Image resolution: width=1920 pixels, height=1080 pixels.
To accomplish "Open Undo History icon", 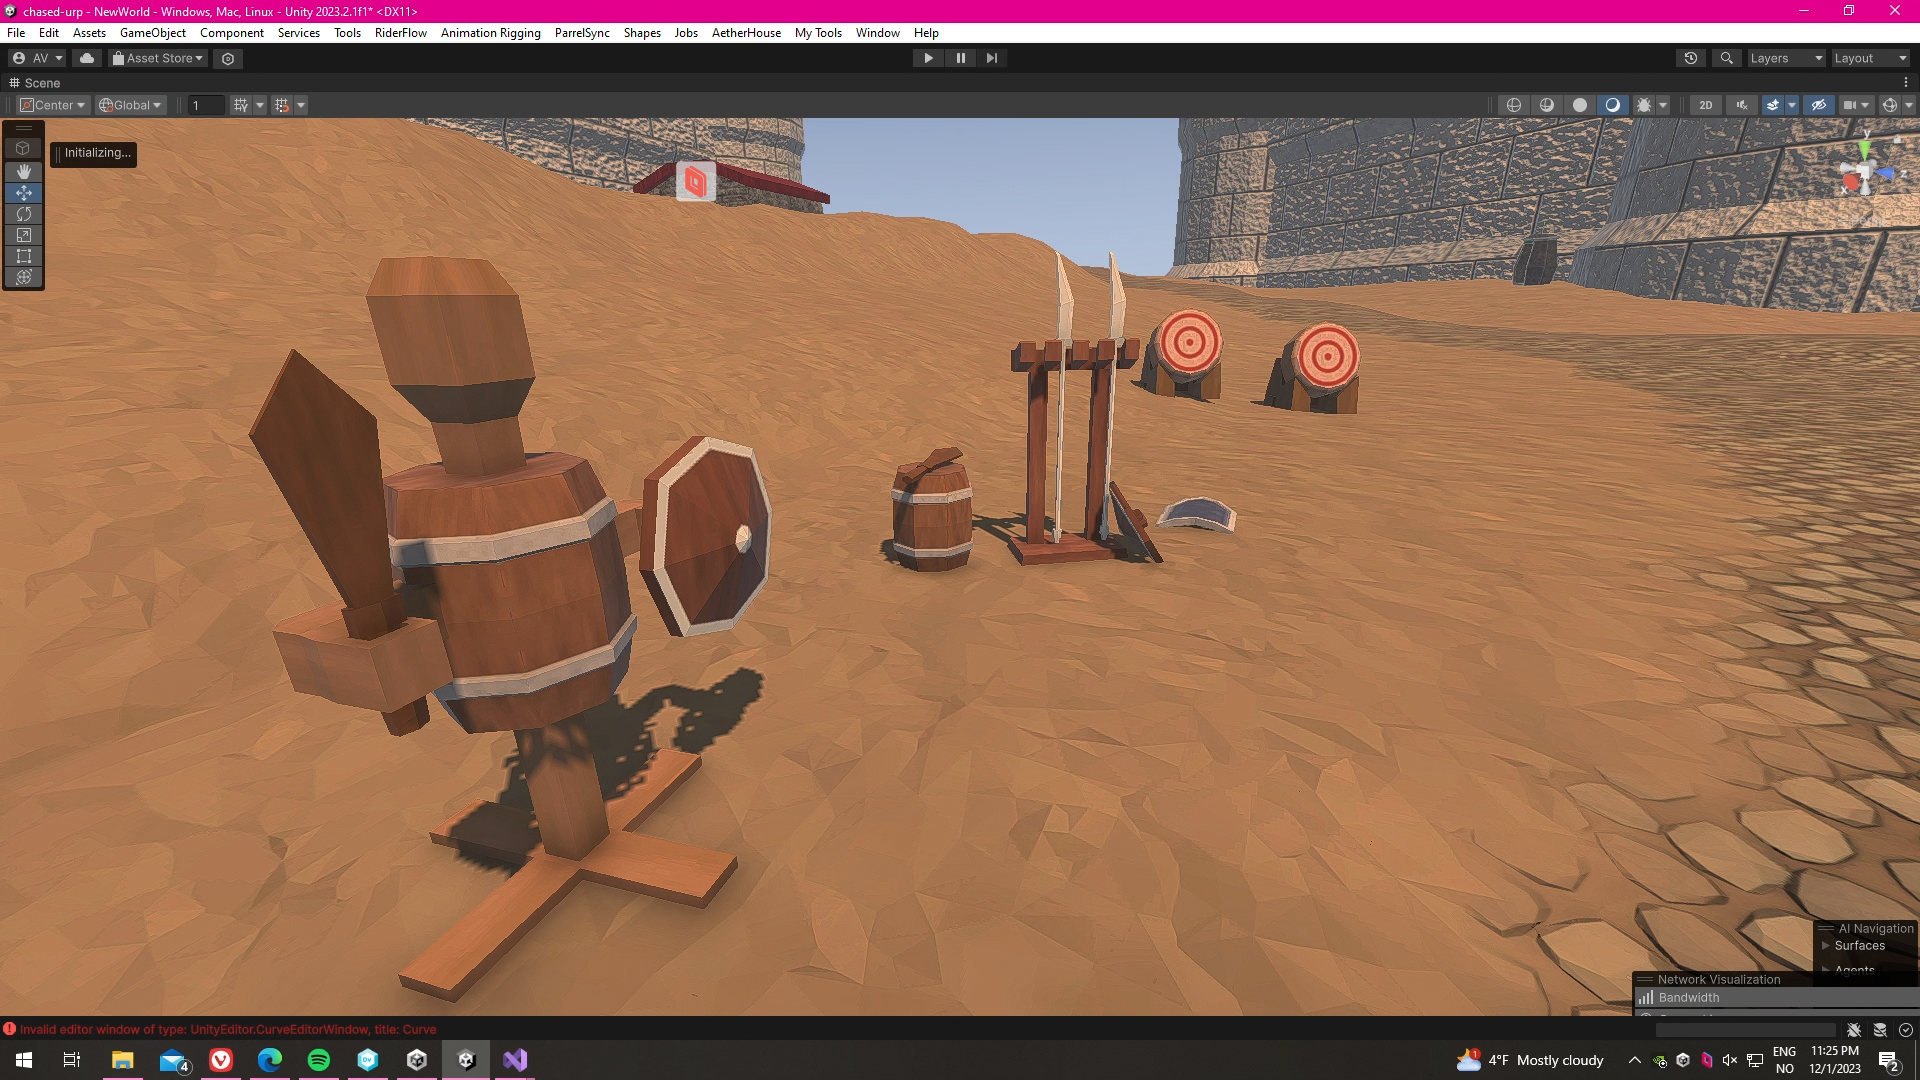I will 1691,58.
